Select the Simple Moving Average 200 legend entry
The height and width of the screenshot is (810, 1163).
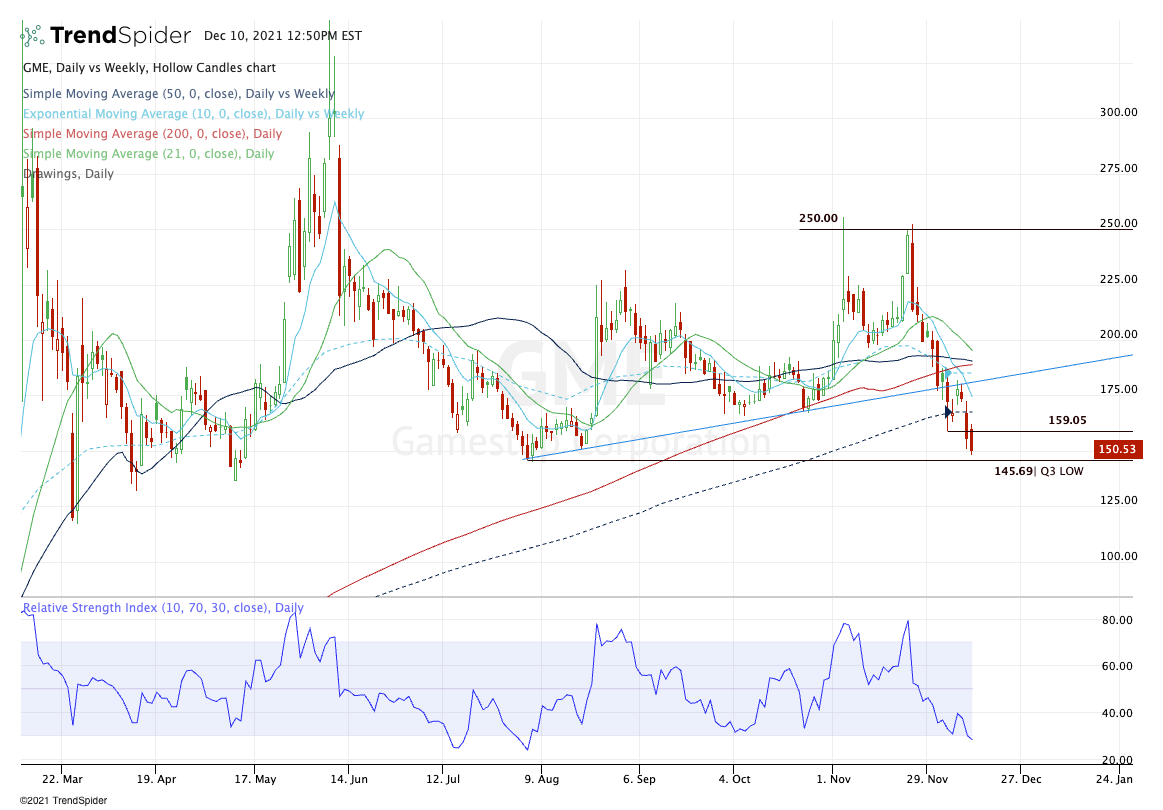(x=152, y=134)
